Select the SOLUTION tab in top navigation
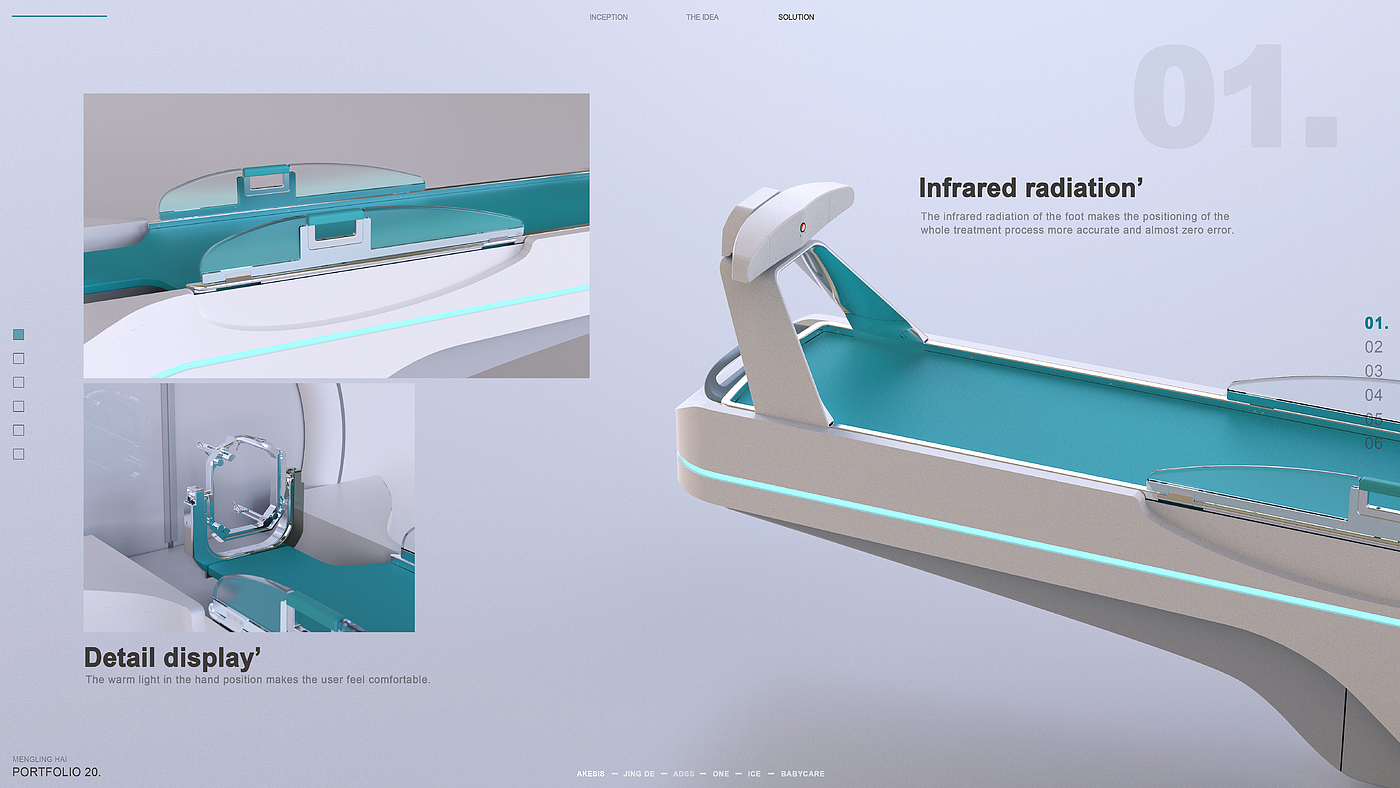1400x788 pixels. tap(796, 17)
